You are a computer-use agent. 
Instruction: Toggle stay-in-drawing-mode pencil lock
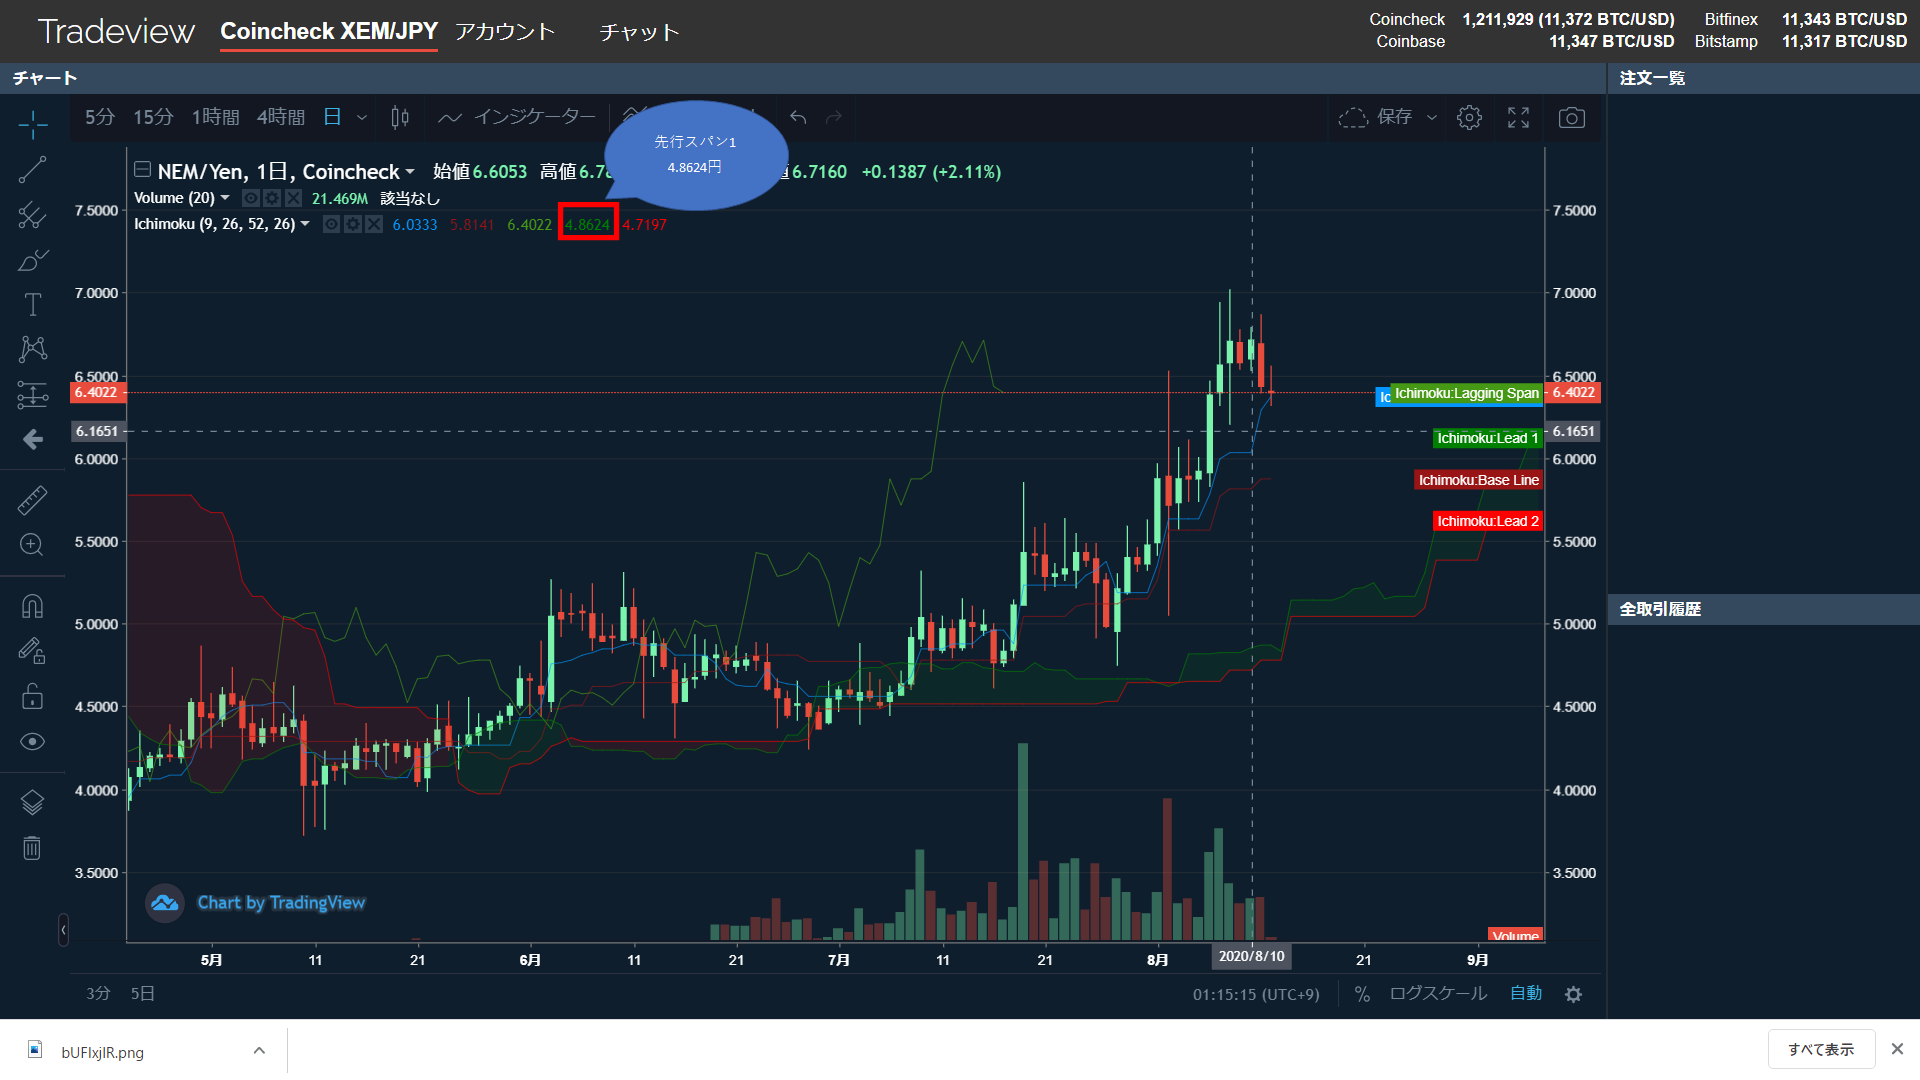coord(32,651)
